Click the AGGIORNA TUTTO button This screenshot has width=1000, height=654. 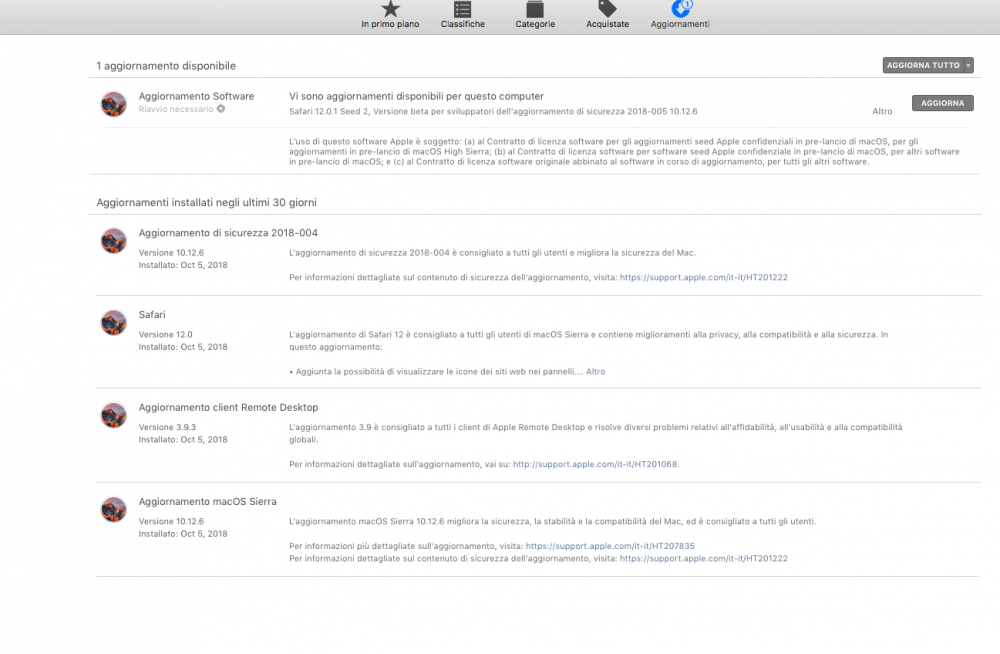pos(923,65)
